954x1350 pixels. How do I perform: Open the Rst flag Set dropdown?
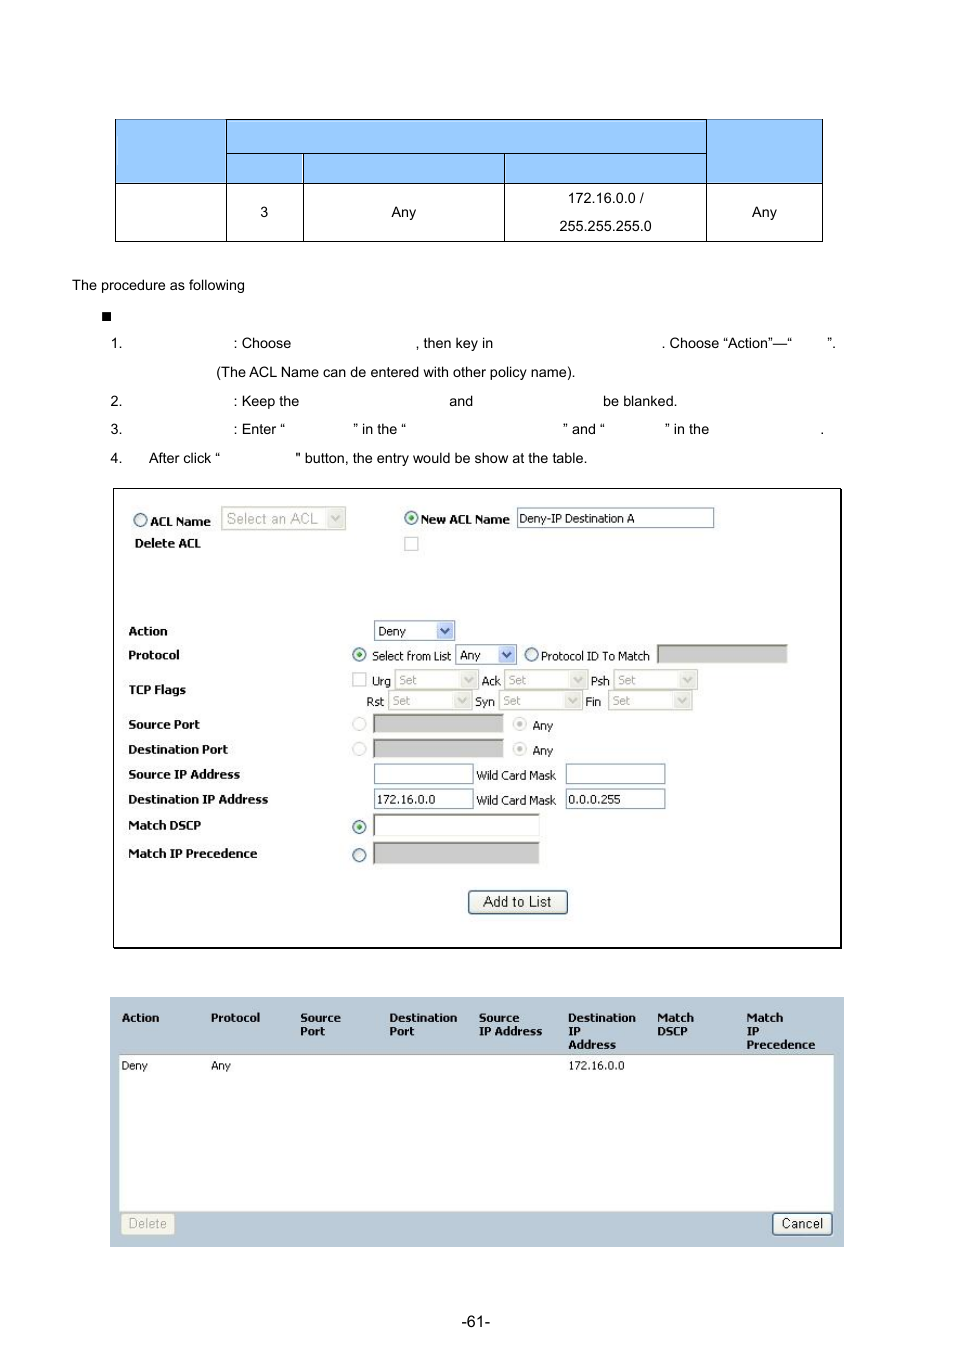pyautogui.click(x=430, y=701)
